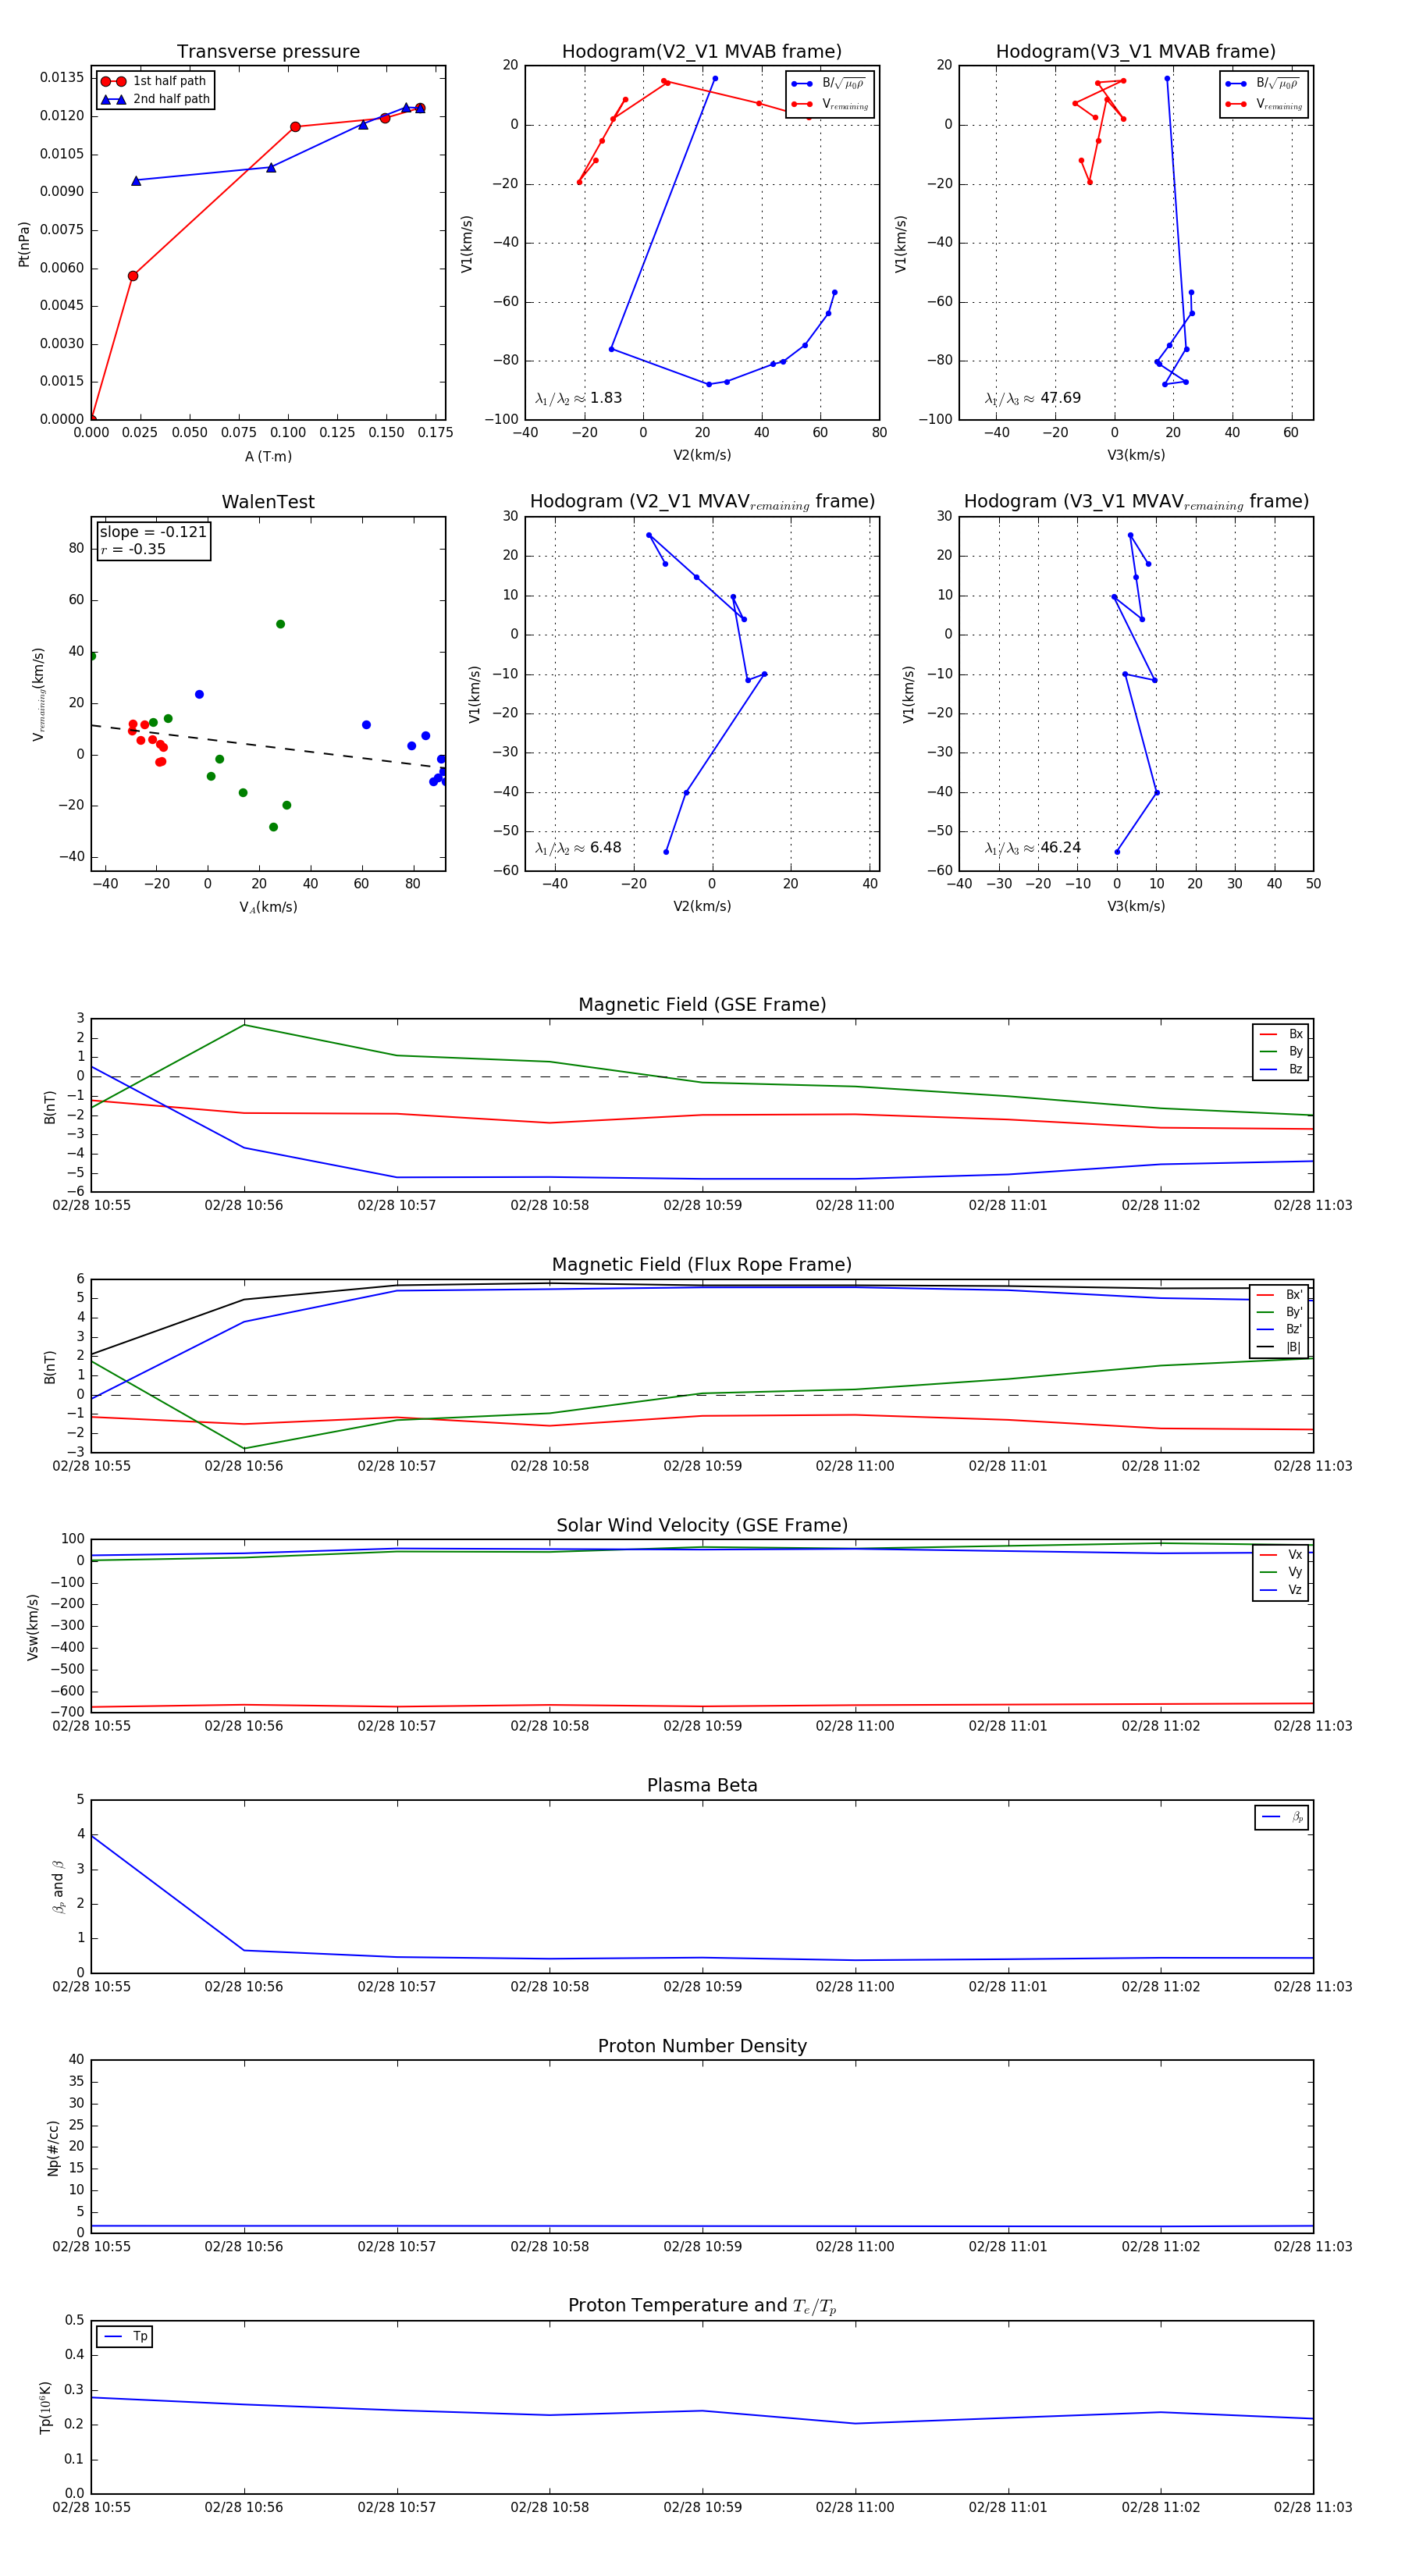Click the "B(nT)" y-axis label of GSE panel
The width and height of the screenshot is (1405, 2576).
(50, 1107)
